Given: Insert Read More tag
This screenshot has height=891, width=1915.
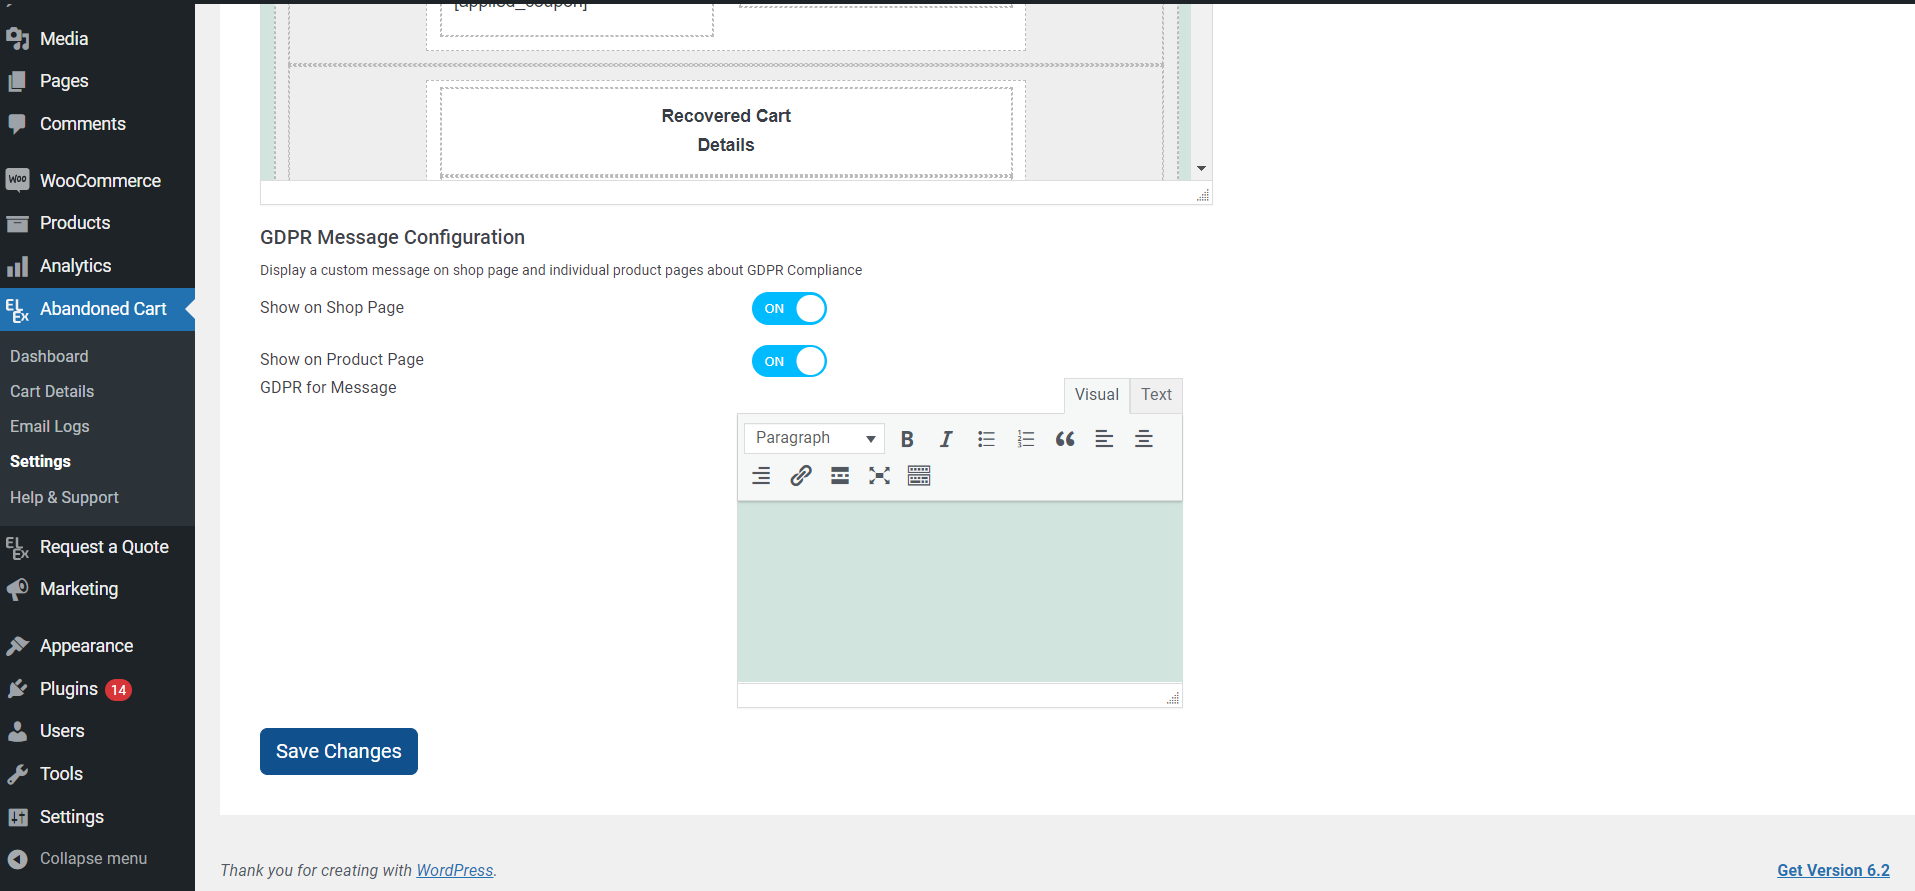Looking at the screenshot, I should click(x=840, y=476).
